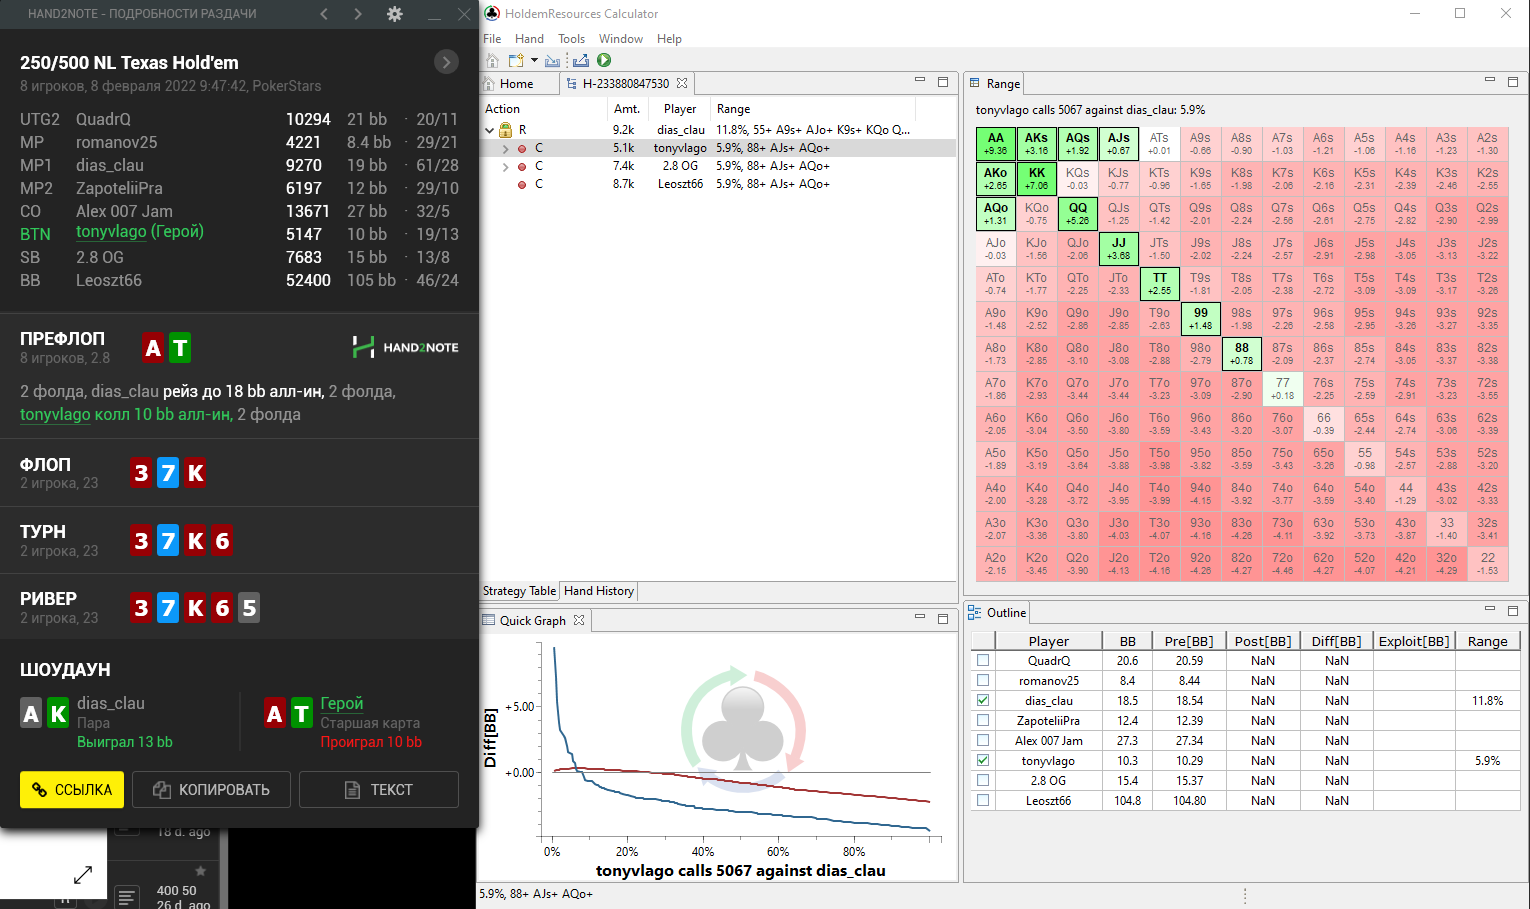This screenshot has width=1530, height=909.
Task: Go to previous hand in Hand2Note window
Action: 324,14
